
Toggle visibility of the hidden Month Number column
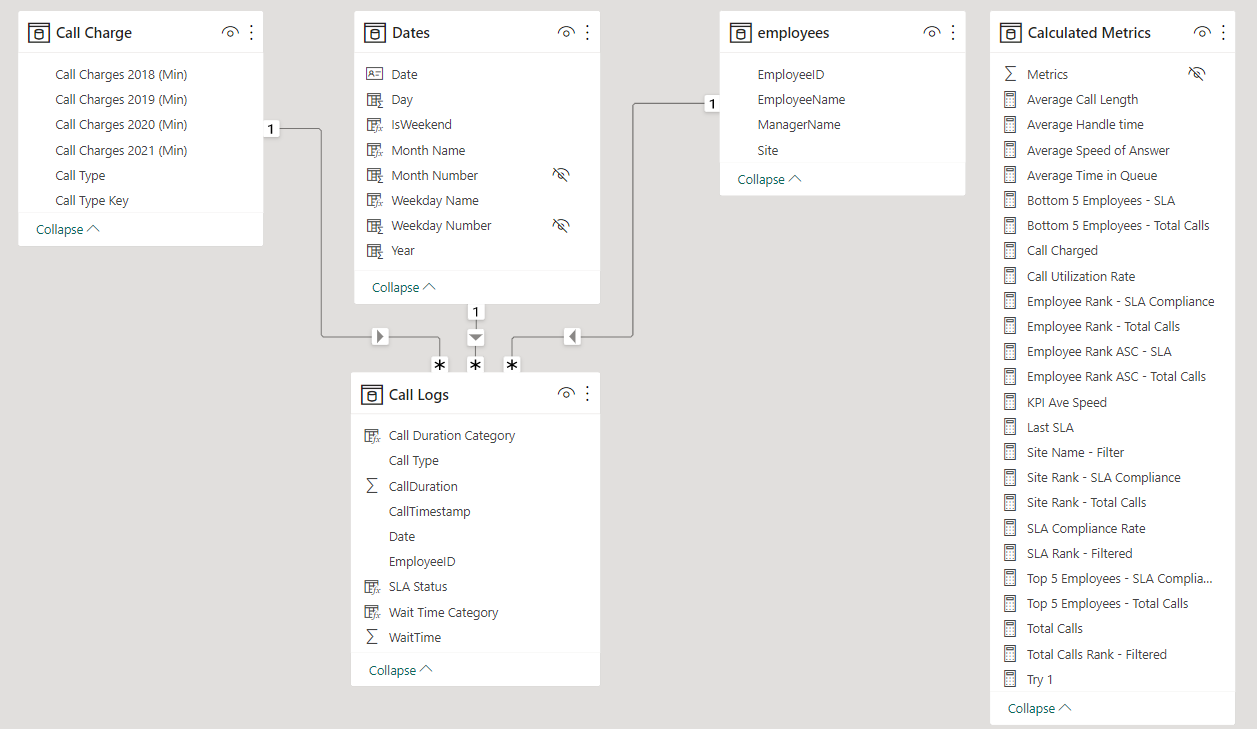[561, 174]
